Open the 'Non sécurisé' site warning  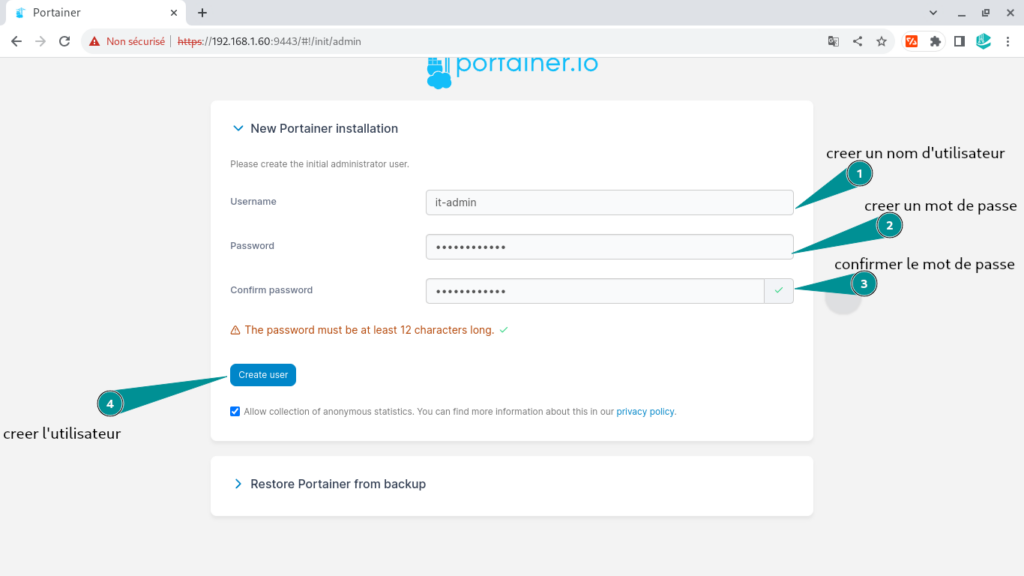(127, 41)
